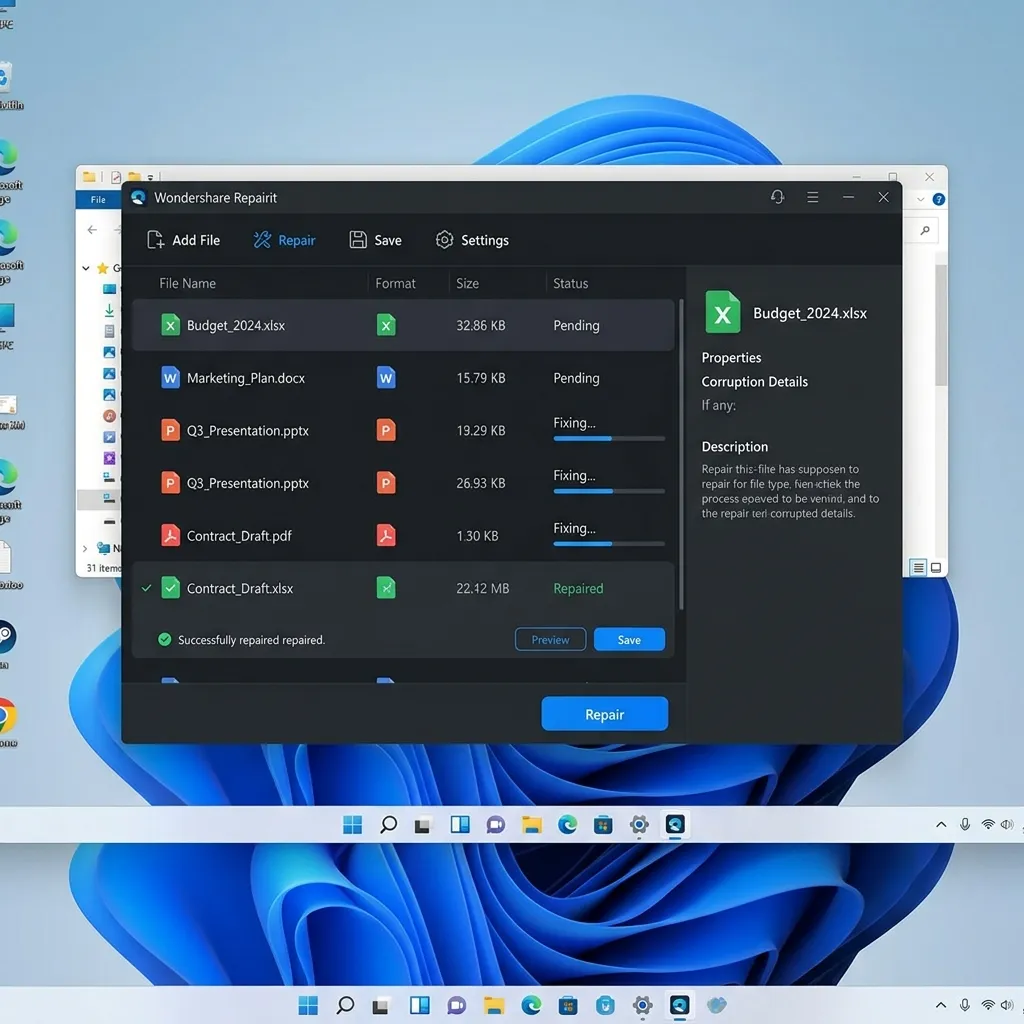This screenshot has height=1024, width=1024.
Task: Click PowerPoint format icon in the 26.93 KB row
Action: [386, 483]
